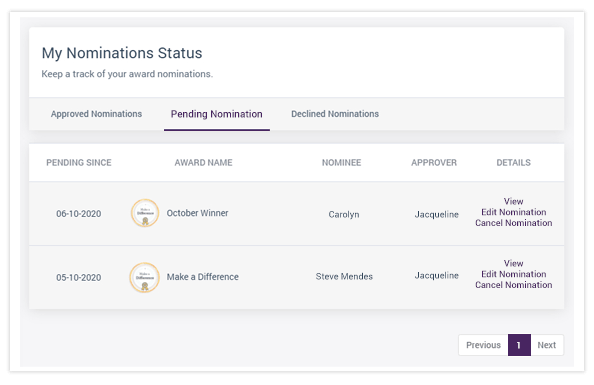Click nominee name Carolyn
The image size is (594, 385).
[344, 214]
